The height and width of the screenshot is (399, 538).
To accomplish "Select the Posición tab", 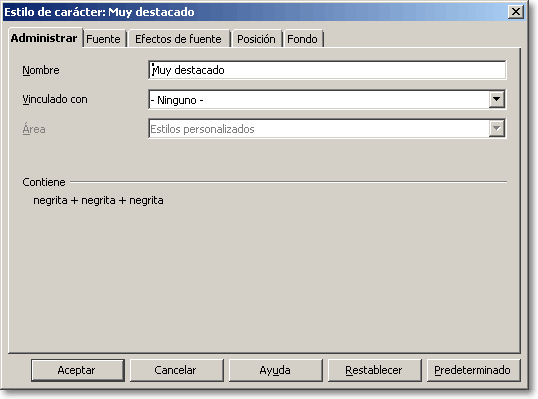I will click(x=256, y=39).
